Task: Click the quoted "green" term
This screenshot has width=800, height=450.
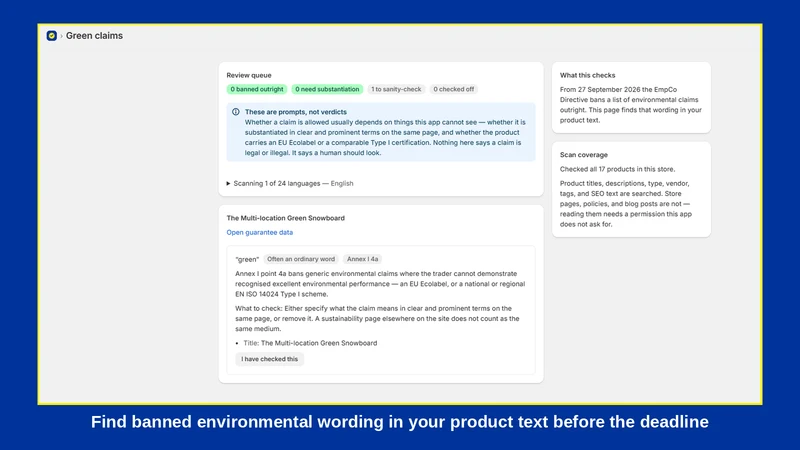Action: coord(247,259)
